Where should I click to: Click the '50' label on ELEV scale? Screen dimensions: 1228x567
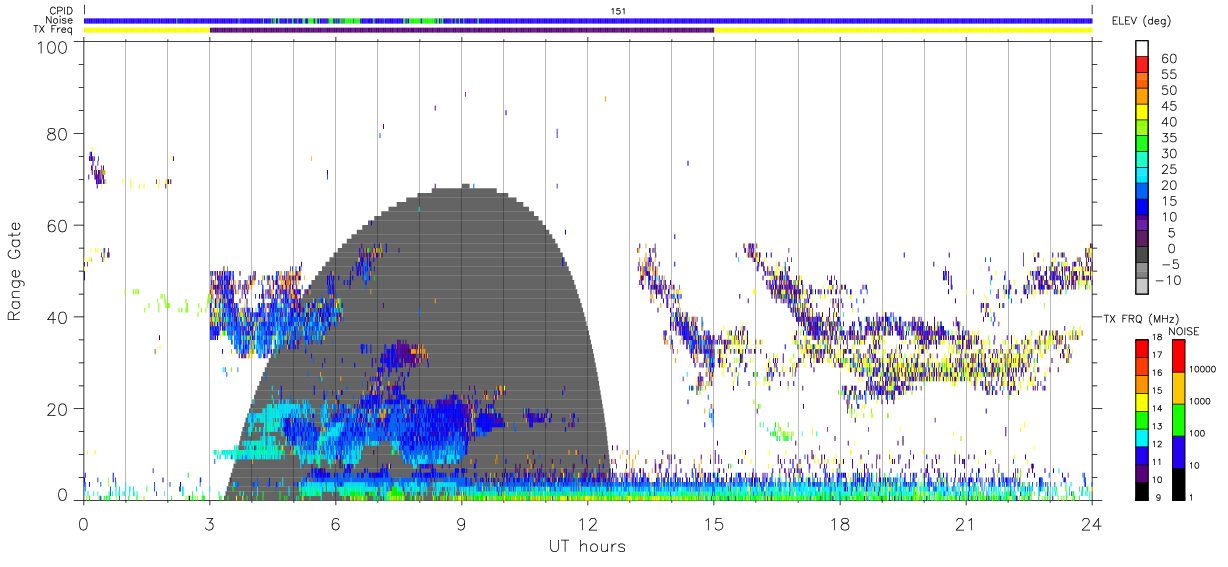click(x=1169, y=90)
